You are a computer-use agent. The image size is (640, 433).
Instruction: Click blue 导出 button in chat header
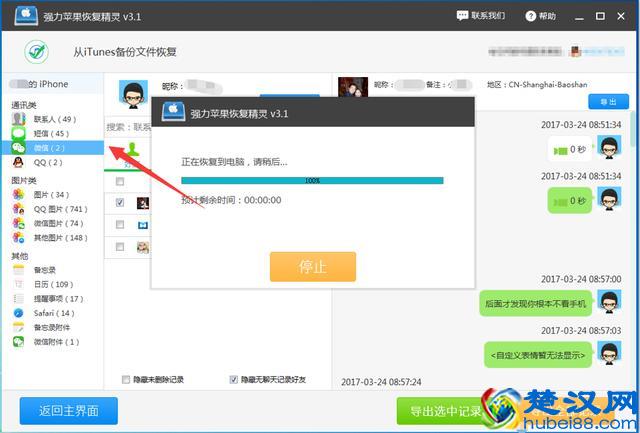(608, 102)
